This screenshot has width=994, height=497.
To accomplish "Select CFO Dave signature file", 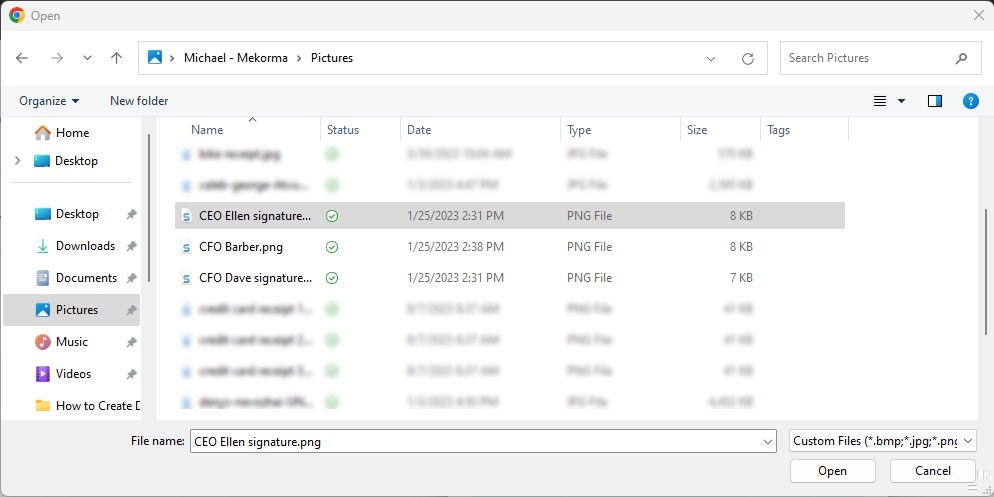I will pos(510,278).
